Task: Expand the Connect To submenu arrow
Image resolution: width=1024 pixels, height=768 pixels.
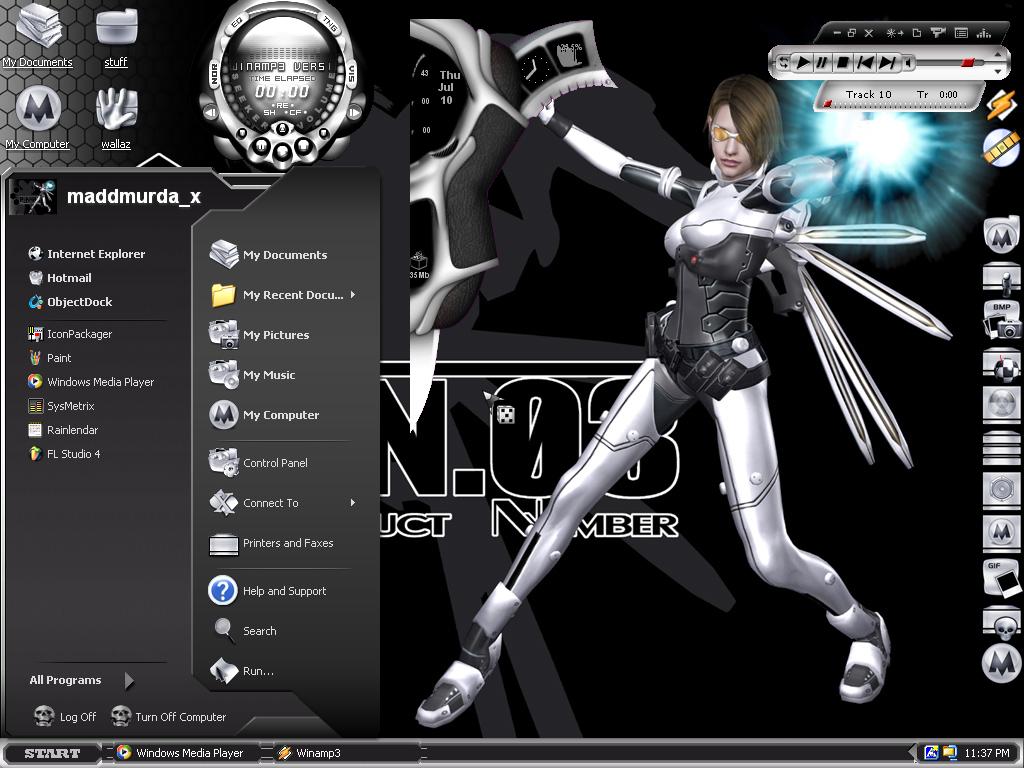Action: click(x=353, y=502)
